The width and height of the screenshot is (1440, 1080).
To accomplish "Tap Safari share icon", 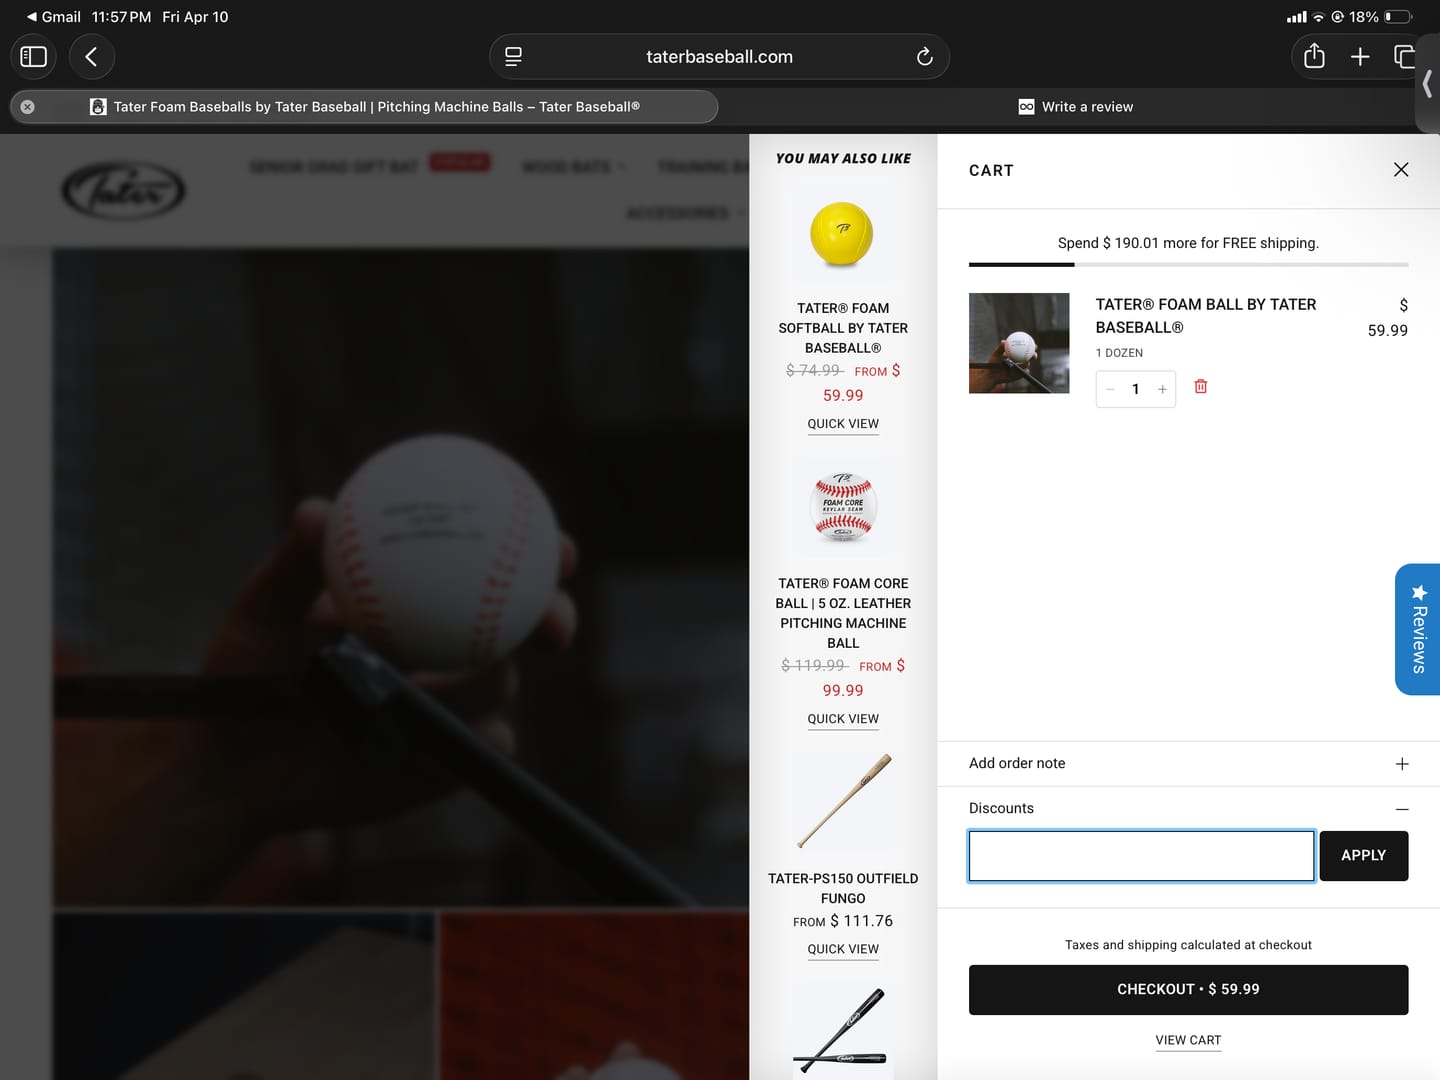I will pyautogui.click(x=1314, y=56).
